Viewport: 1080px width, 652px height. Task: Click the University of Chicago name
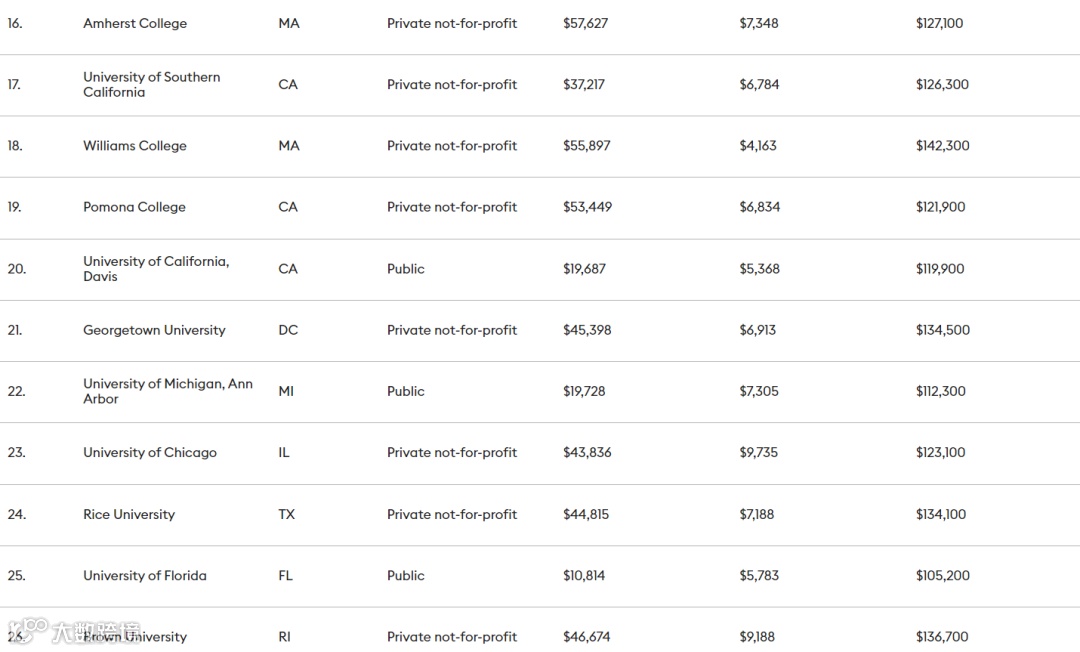pos(150,452)
